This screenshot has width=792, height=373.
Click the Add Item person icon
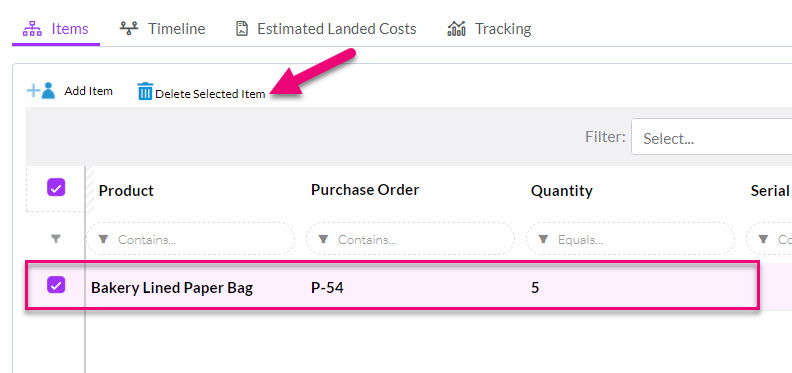(x=41, y=91)
